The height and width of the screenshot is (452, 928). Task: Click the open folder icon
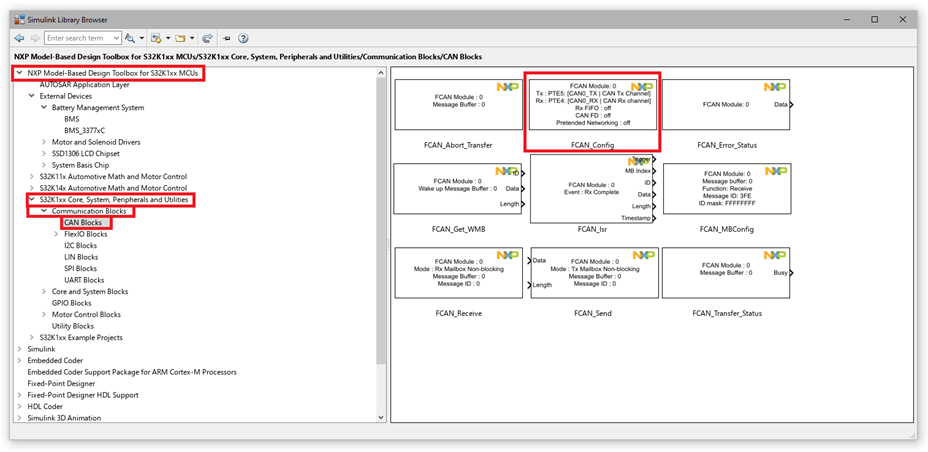pos(181,38)
